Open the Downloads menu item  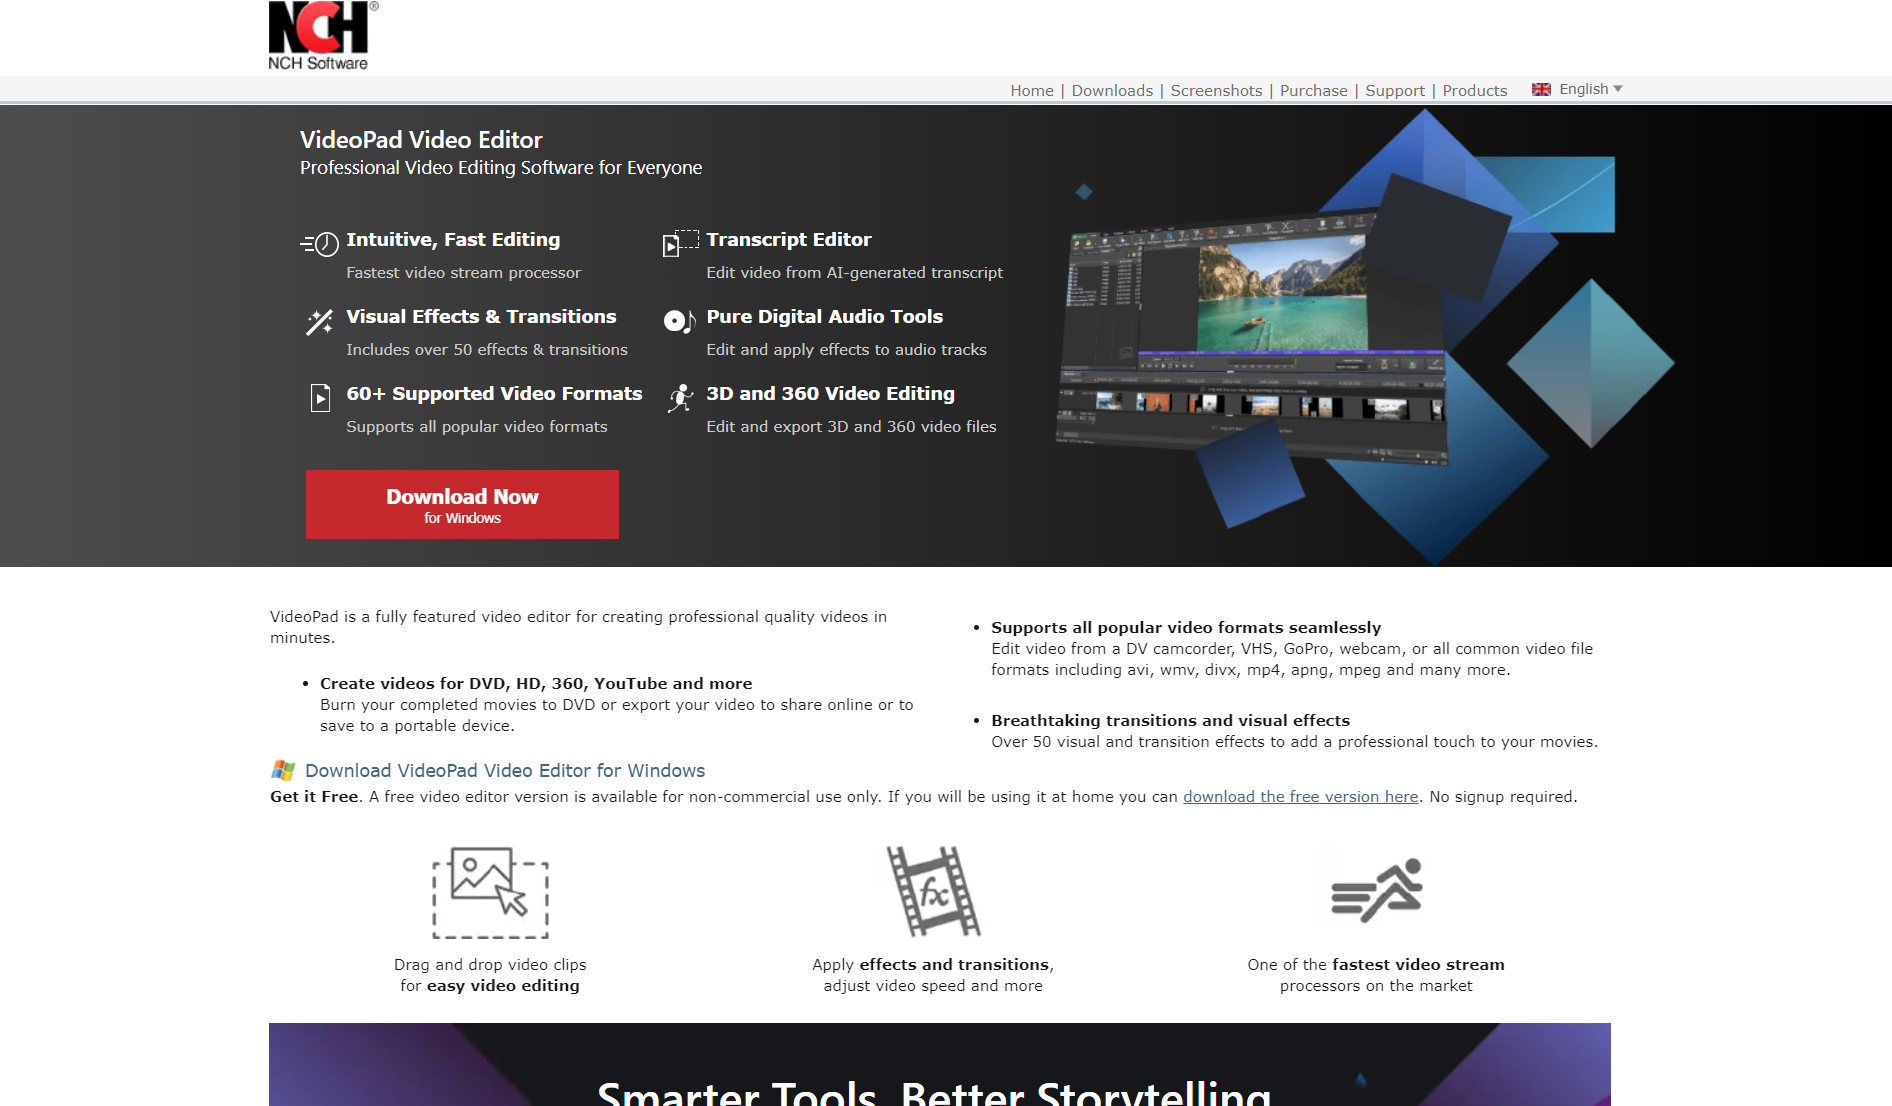pos(1112,90)
